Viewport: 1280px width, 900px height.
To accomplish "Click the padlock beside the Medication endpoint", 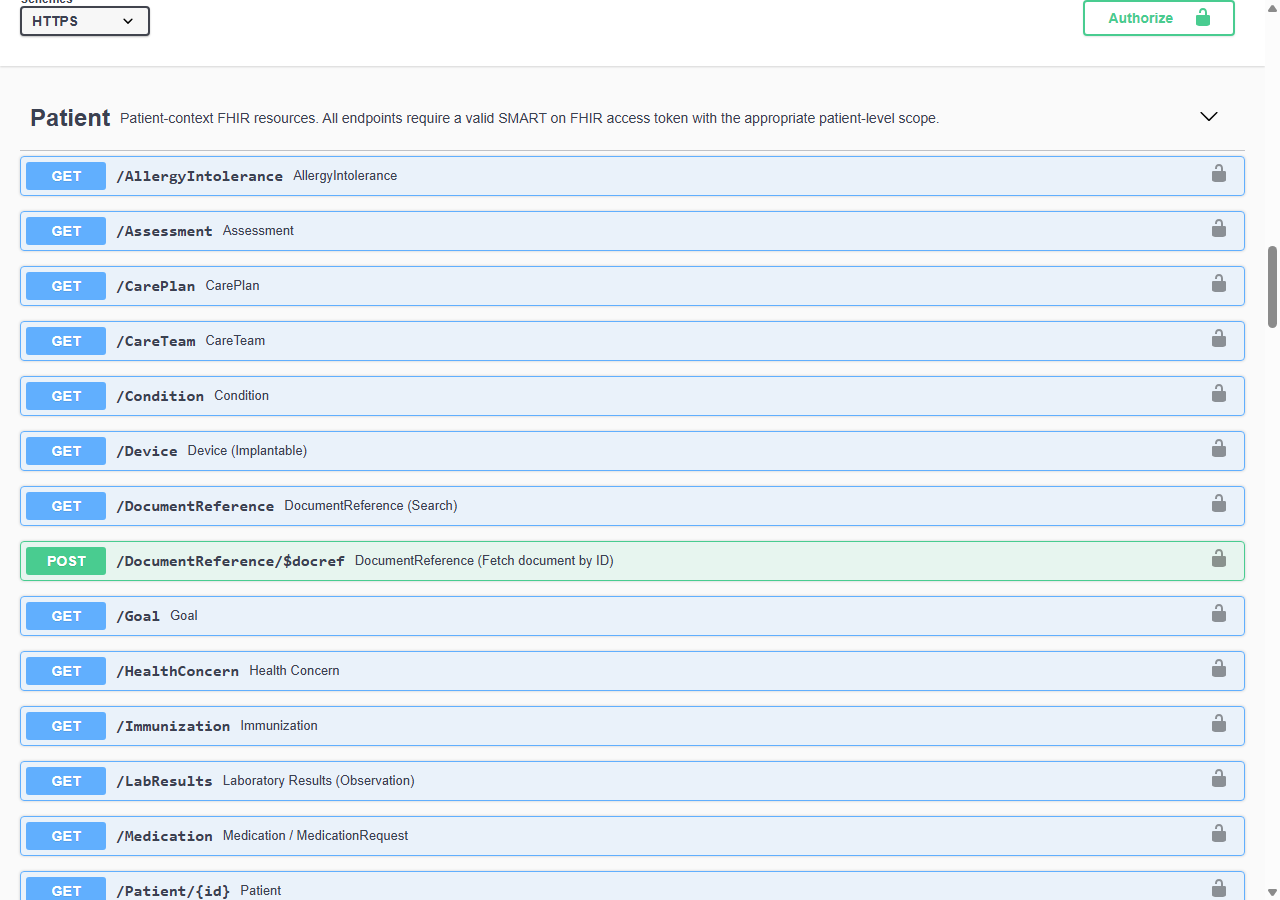I will pyautogui.click(x=1219, y=833).
